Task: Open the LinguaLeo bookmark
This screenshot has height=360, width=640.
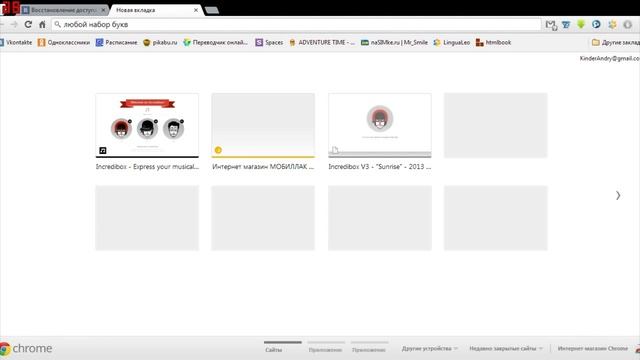Action: click(x=452, y=42)
